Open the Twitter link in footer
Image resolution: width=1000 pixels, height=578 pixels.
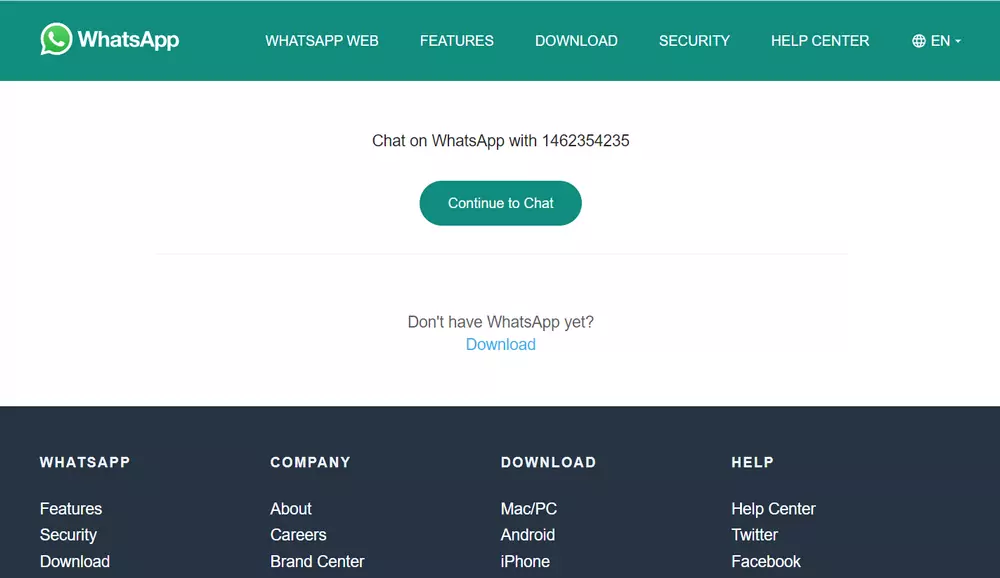754,535
